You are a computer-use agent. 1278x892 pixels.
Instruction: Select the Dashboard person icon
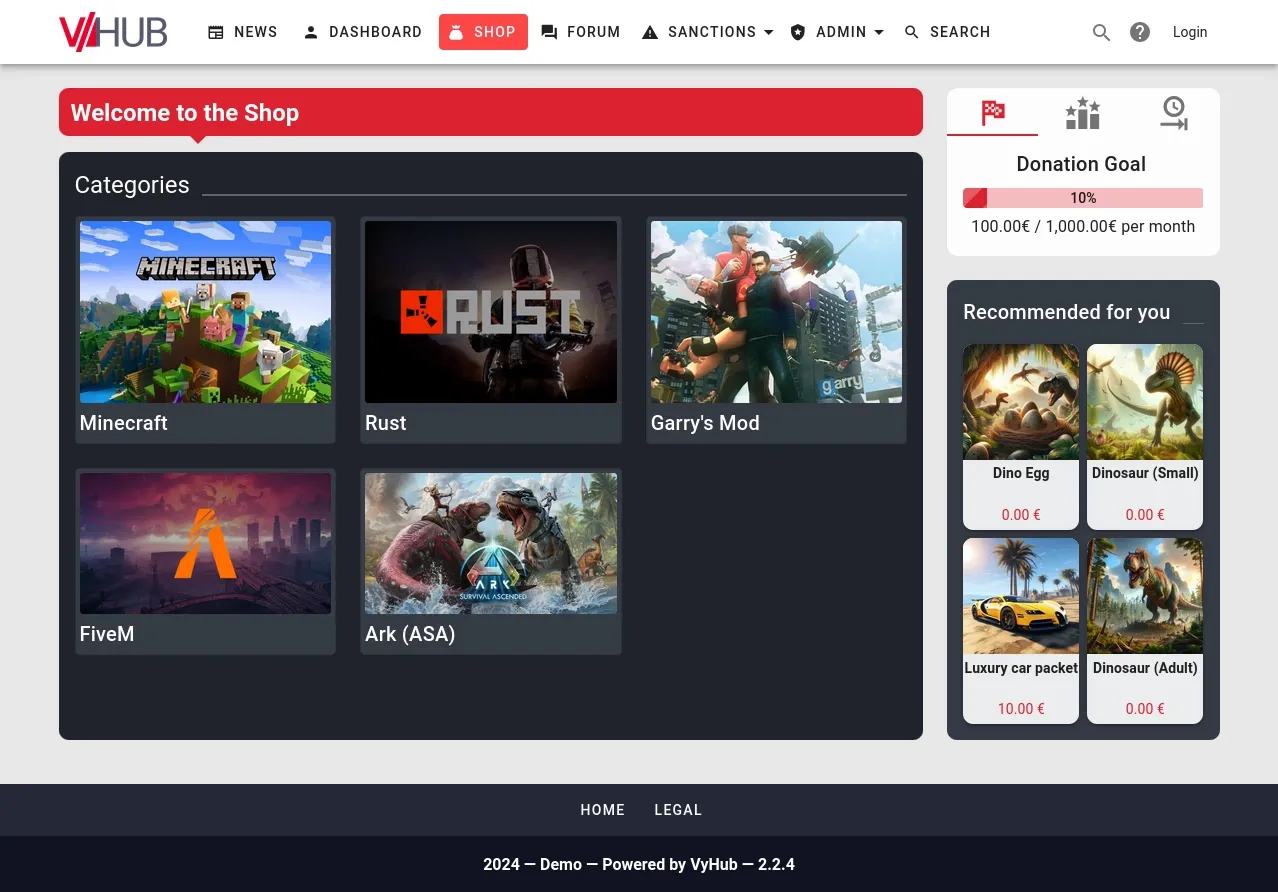pos(311,32)
